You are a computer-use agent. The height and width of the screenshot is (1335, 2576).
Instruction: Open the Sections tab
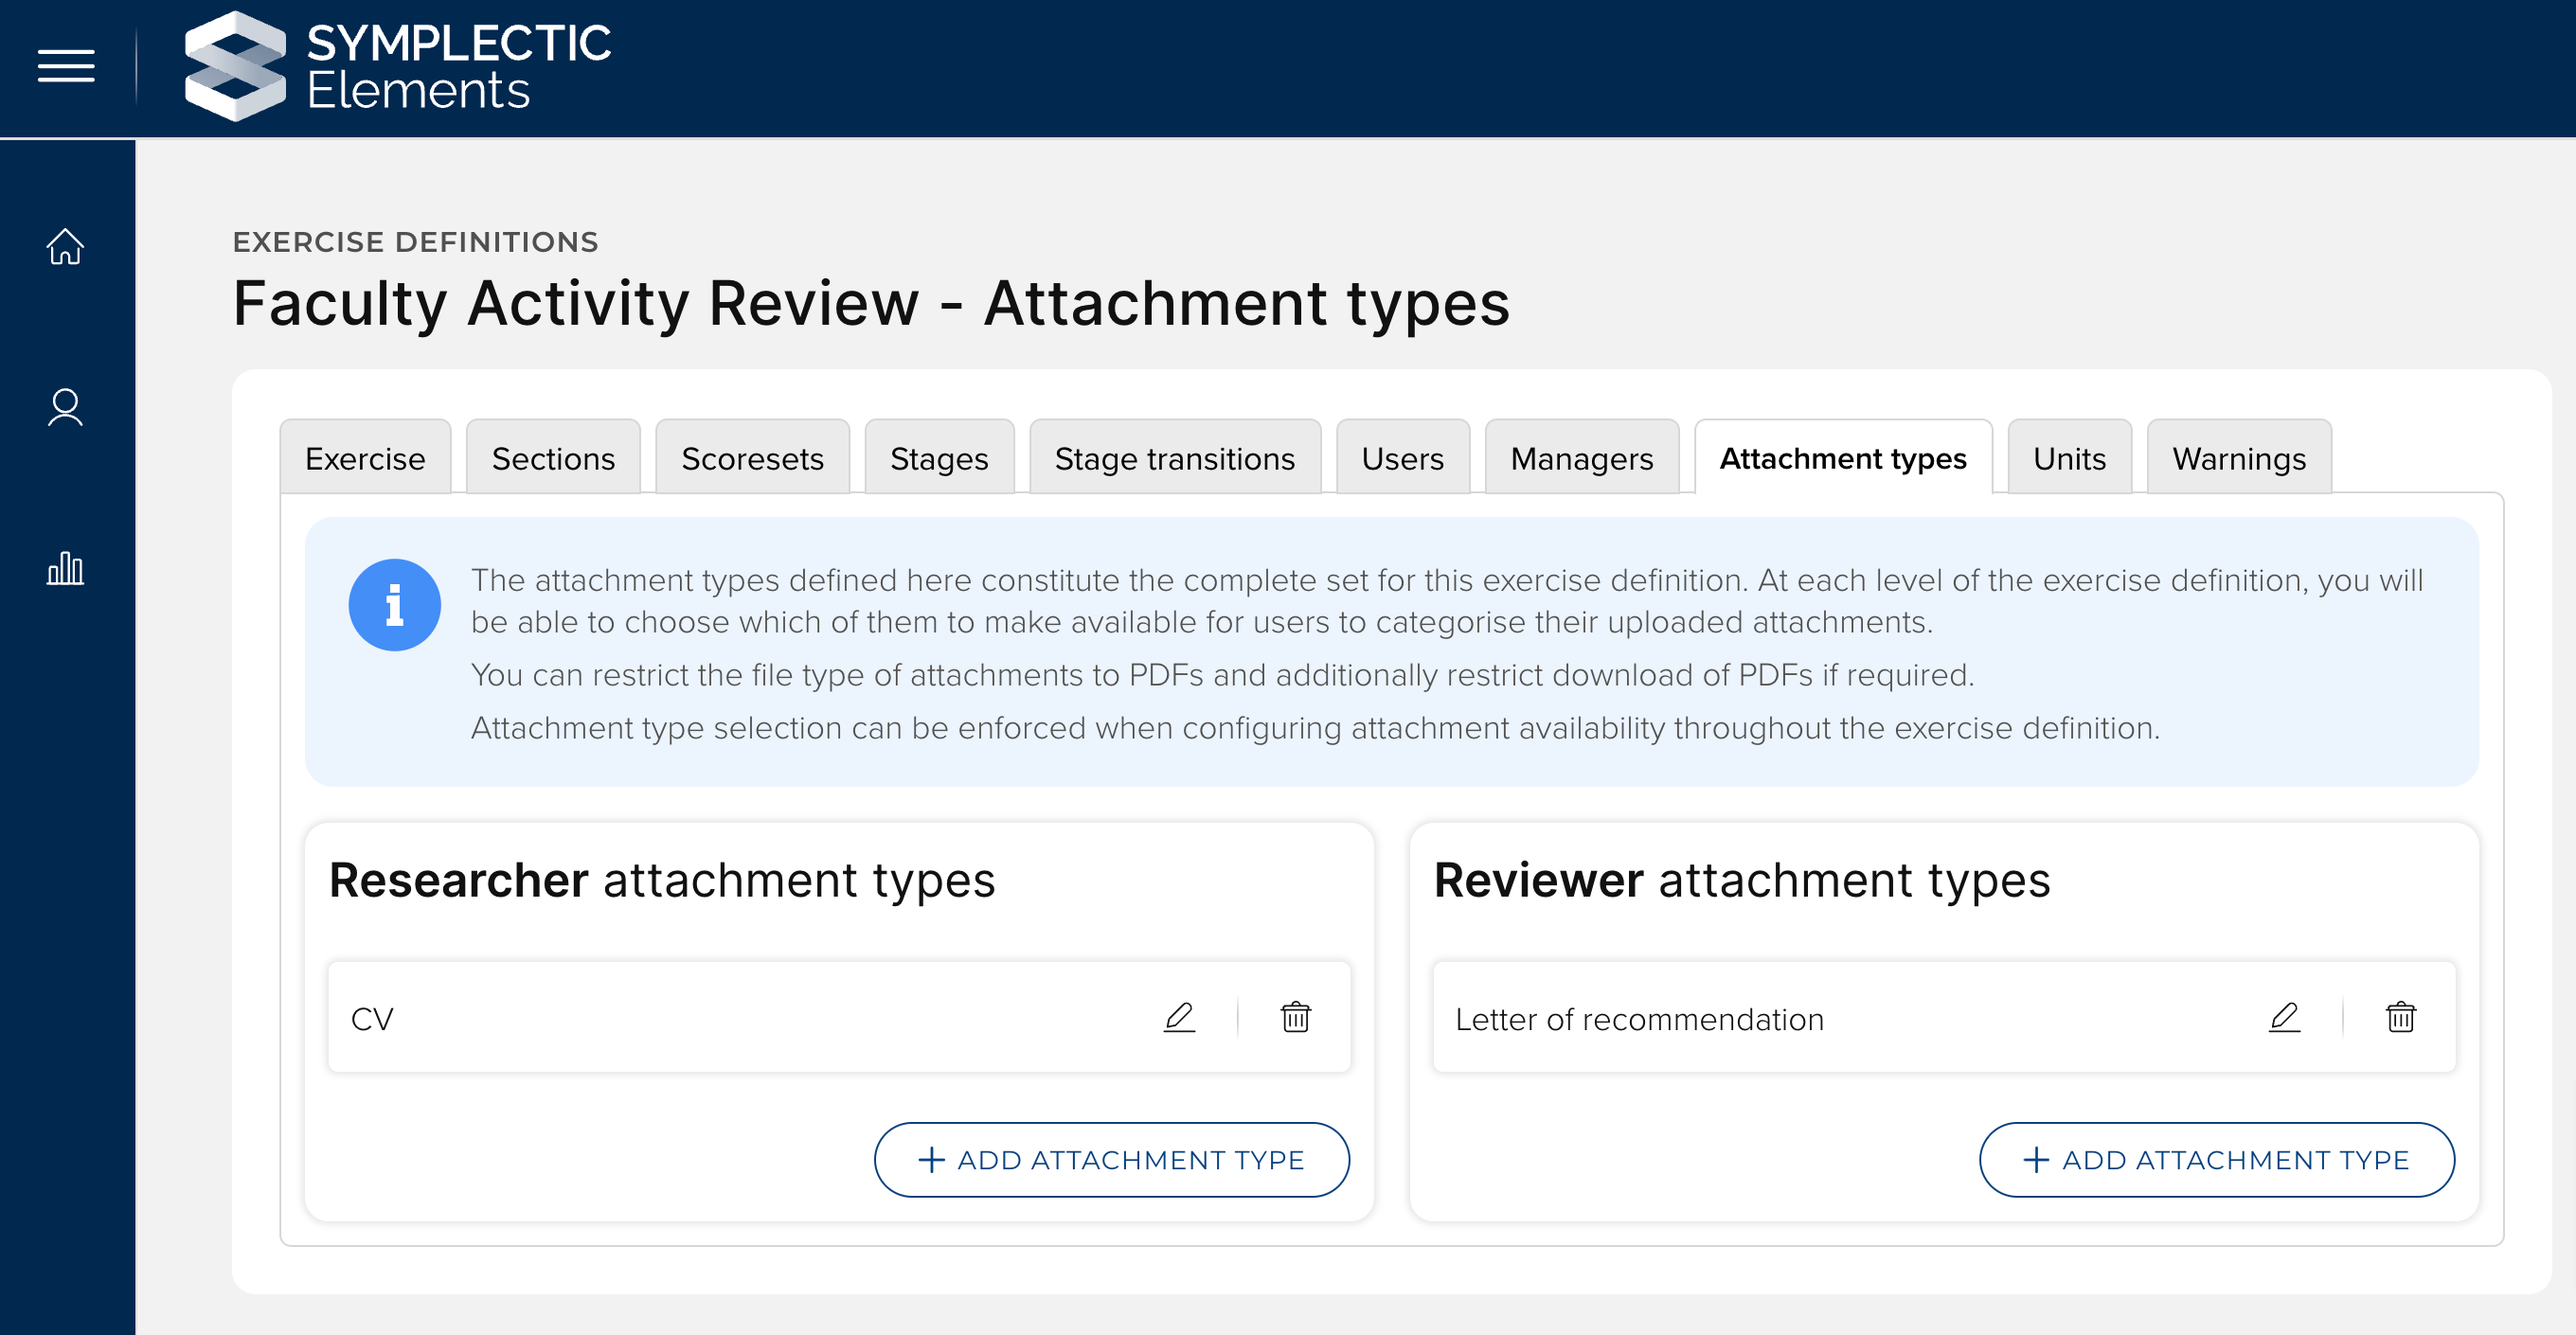(x=553, y=458)
